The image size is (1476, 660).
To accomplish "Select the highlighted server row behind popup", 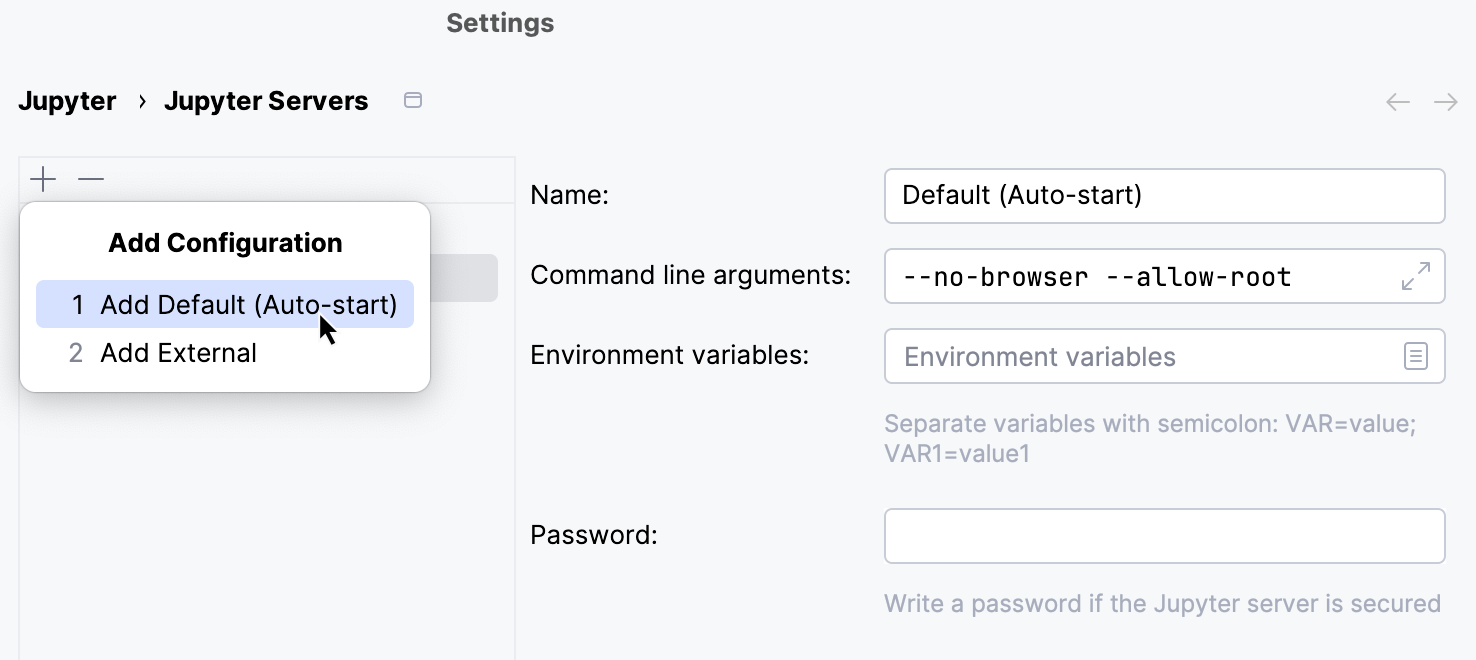I will tap(464, 278).
